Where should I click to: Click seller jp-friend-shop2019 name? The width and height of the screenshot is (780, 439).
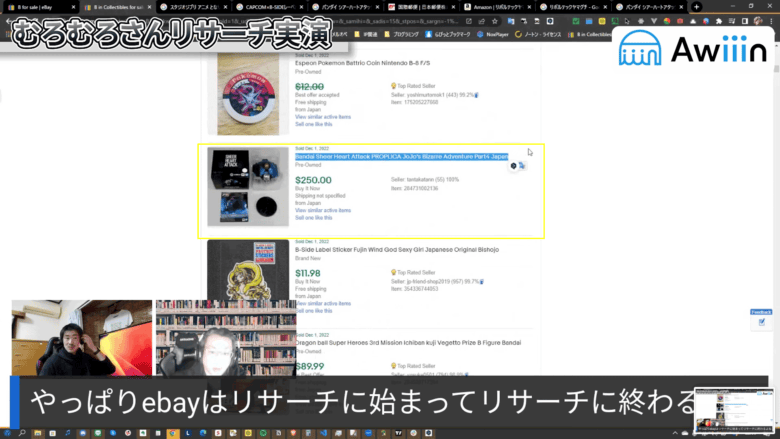[x=430, y=281]
